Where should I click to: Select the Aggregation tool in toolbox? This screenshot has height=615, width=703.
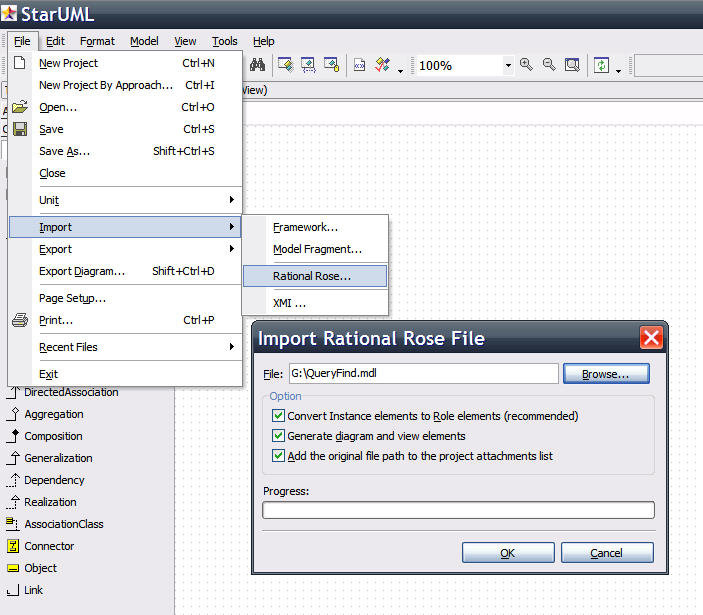pyautogui.click(x=54, y=414)
